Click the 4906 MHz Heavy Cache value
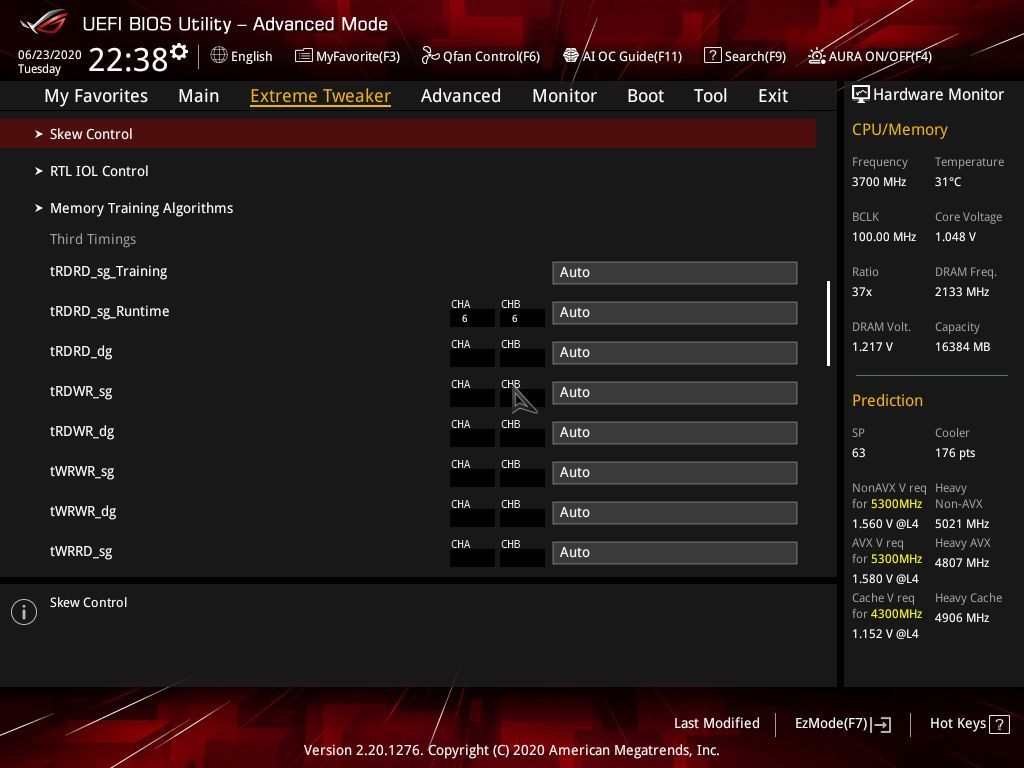 (x=961, y=618)
